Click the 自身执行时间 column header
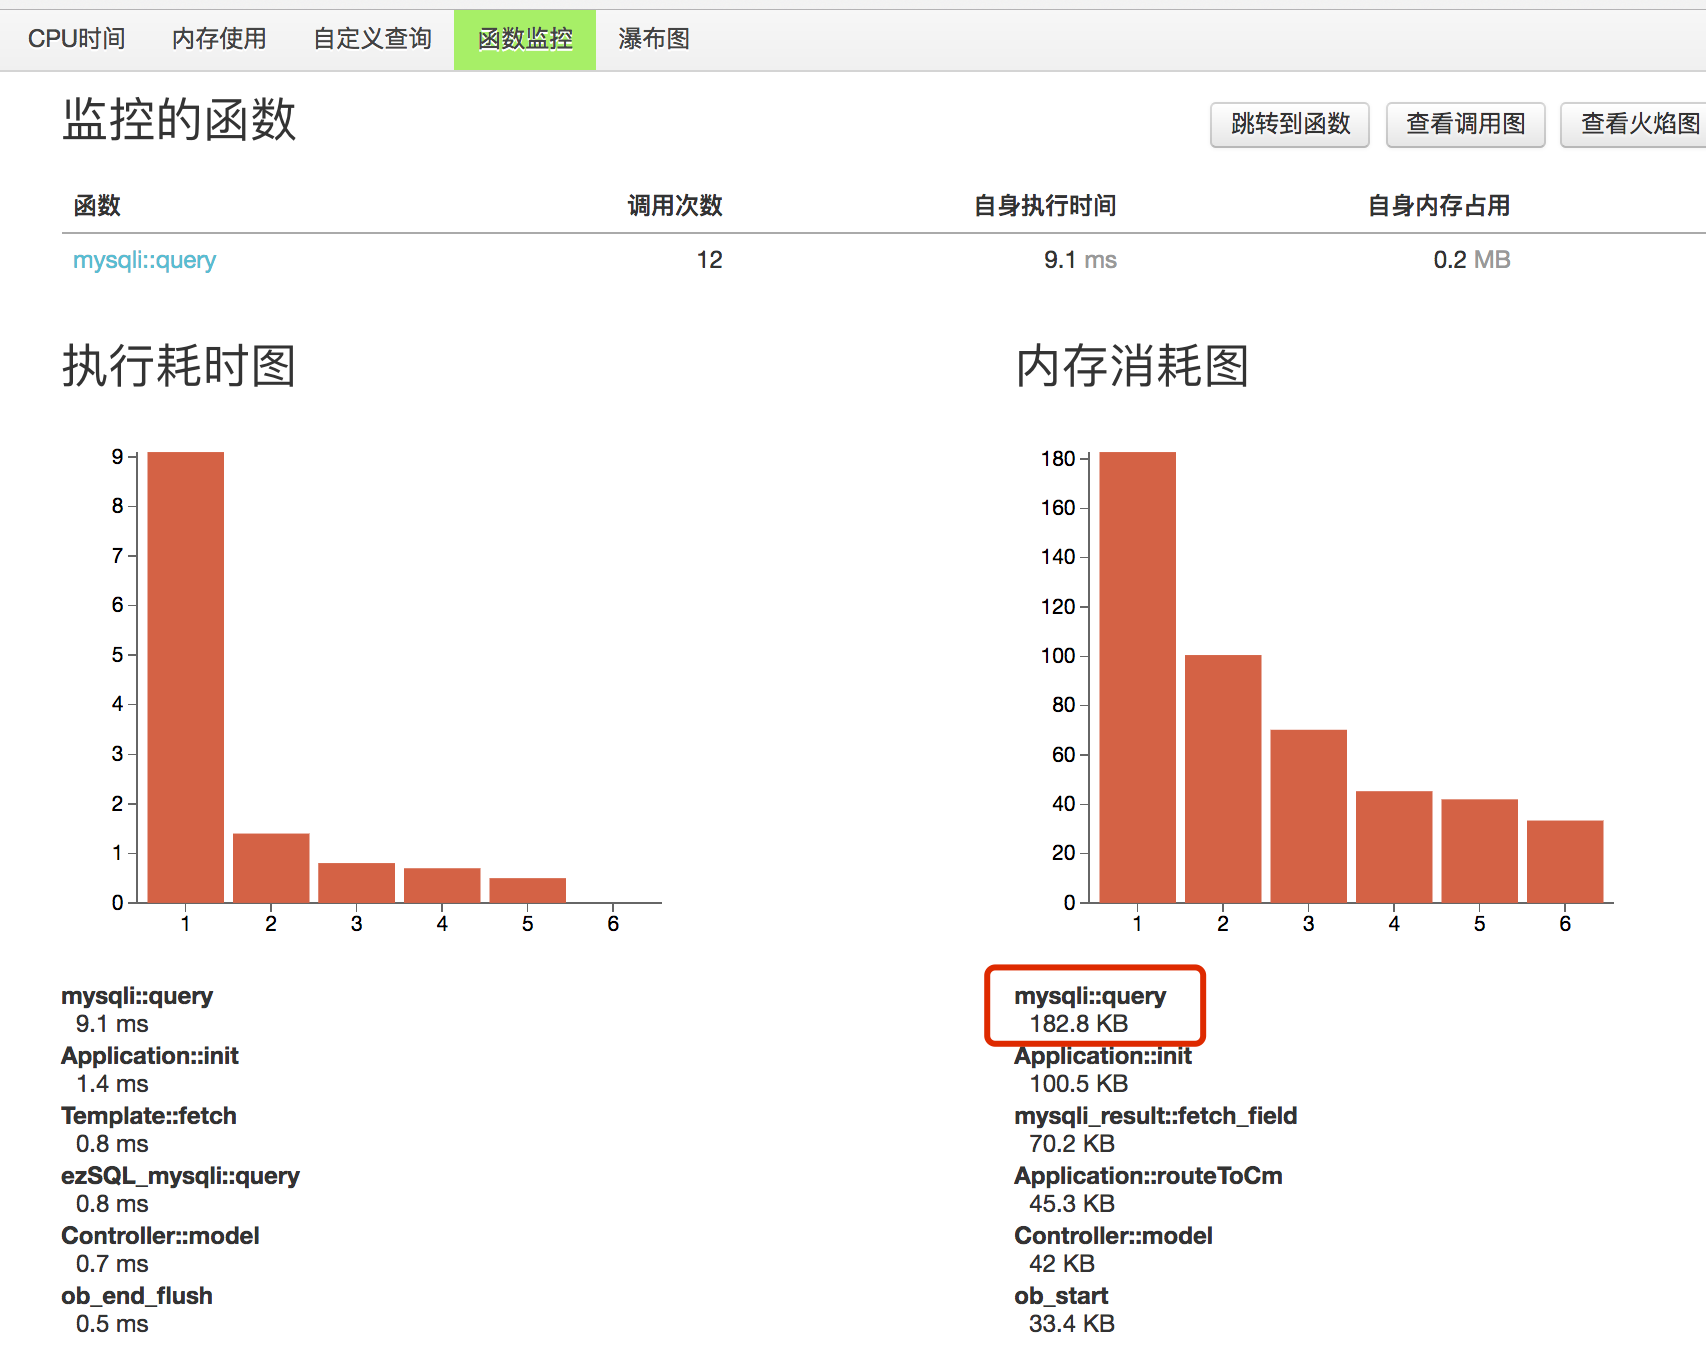 (x=1045, y=206)
